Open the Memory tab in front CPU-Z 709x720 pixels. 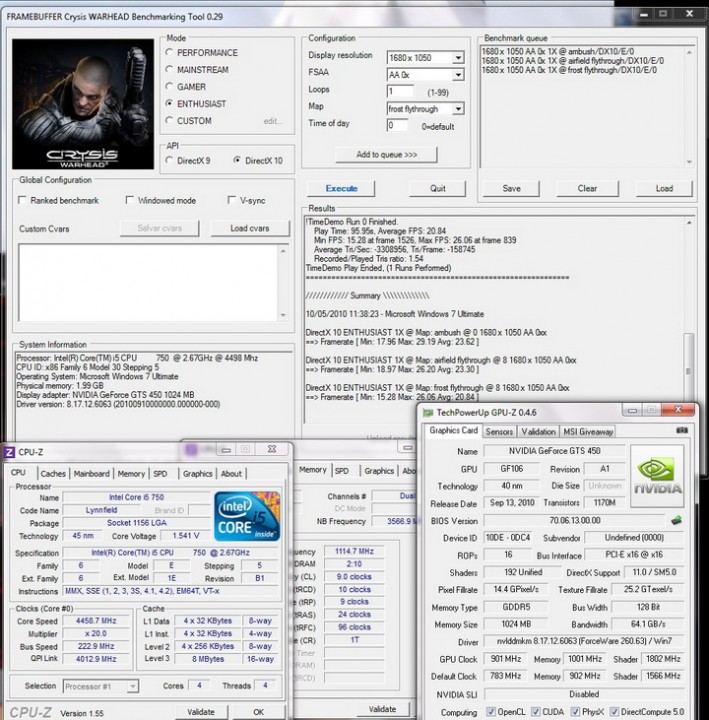tap(131, 473)
